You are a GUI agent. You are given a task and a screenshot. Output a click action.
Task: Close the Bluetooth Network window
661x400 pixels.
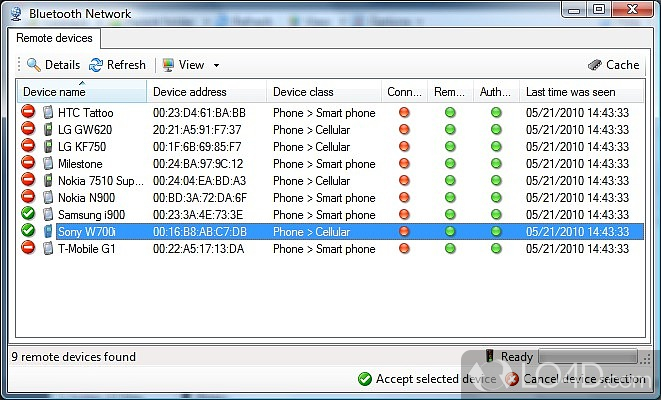(x=632, y=10)
